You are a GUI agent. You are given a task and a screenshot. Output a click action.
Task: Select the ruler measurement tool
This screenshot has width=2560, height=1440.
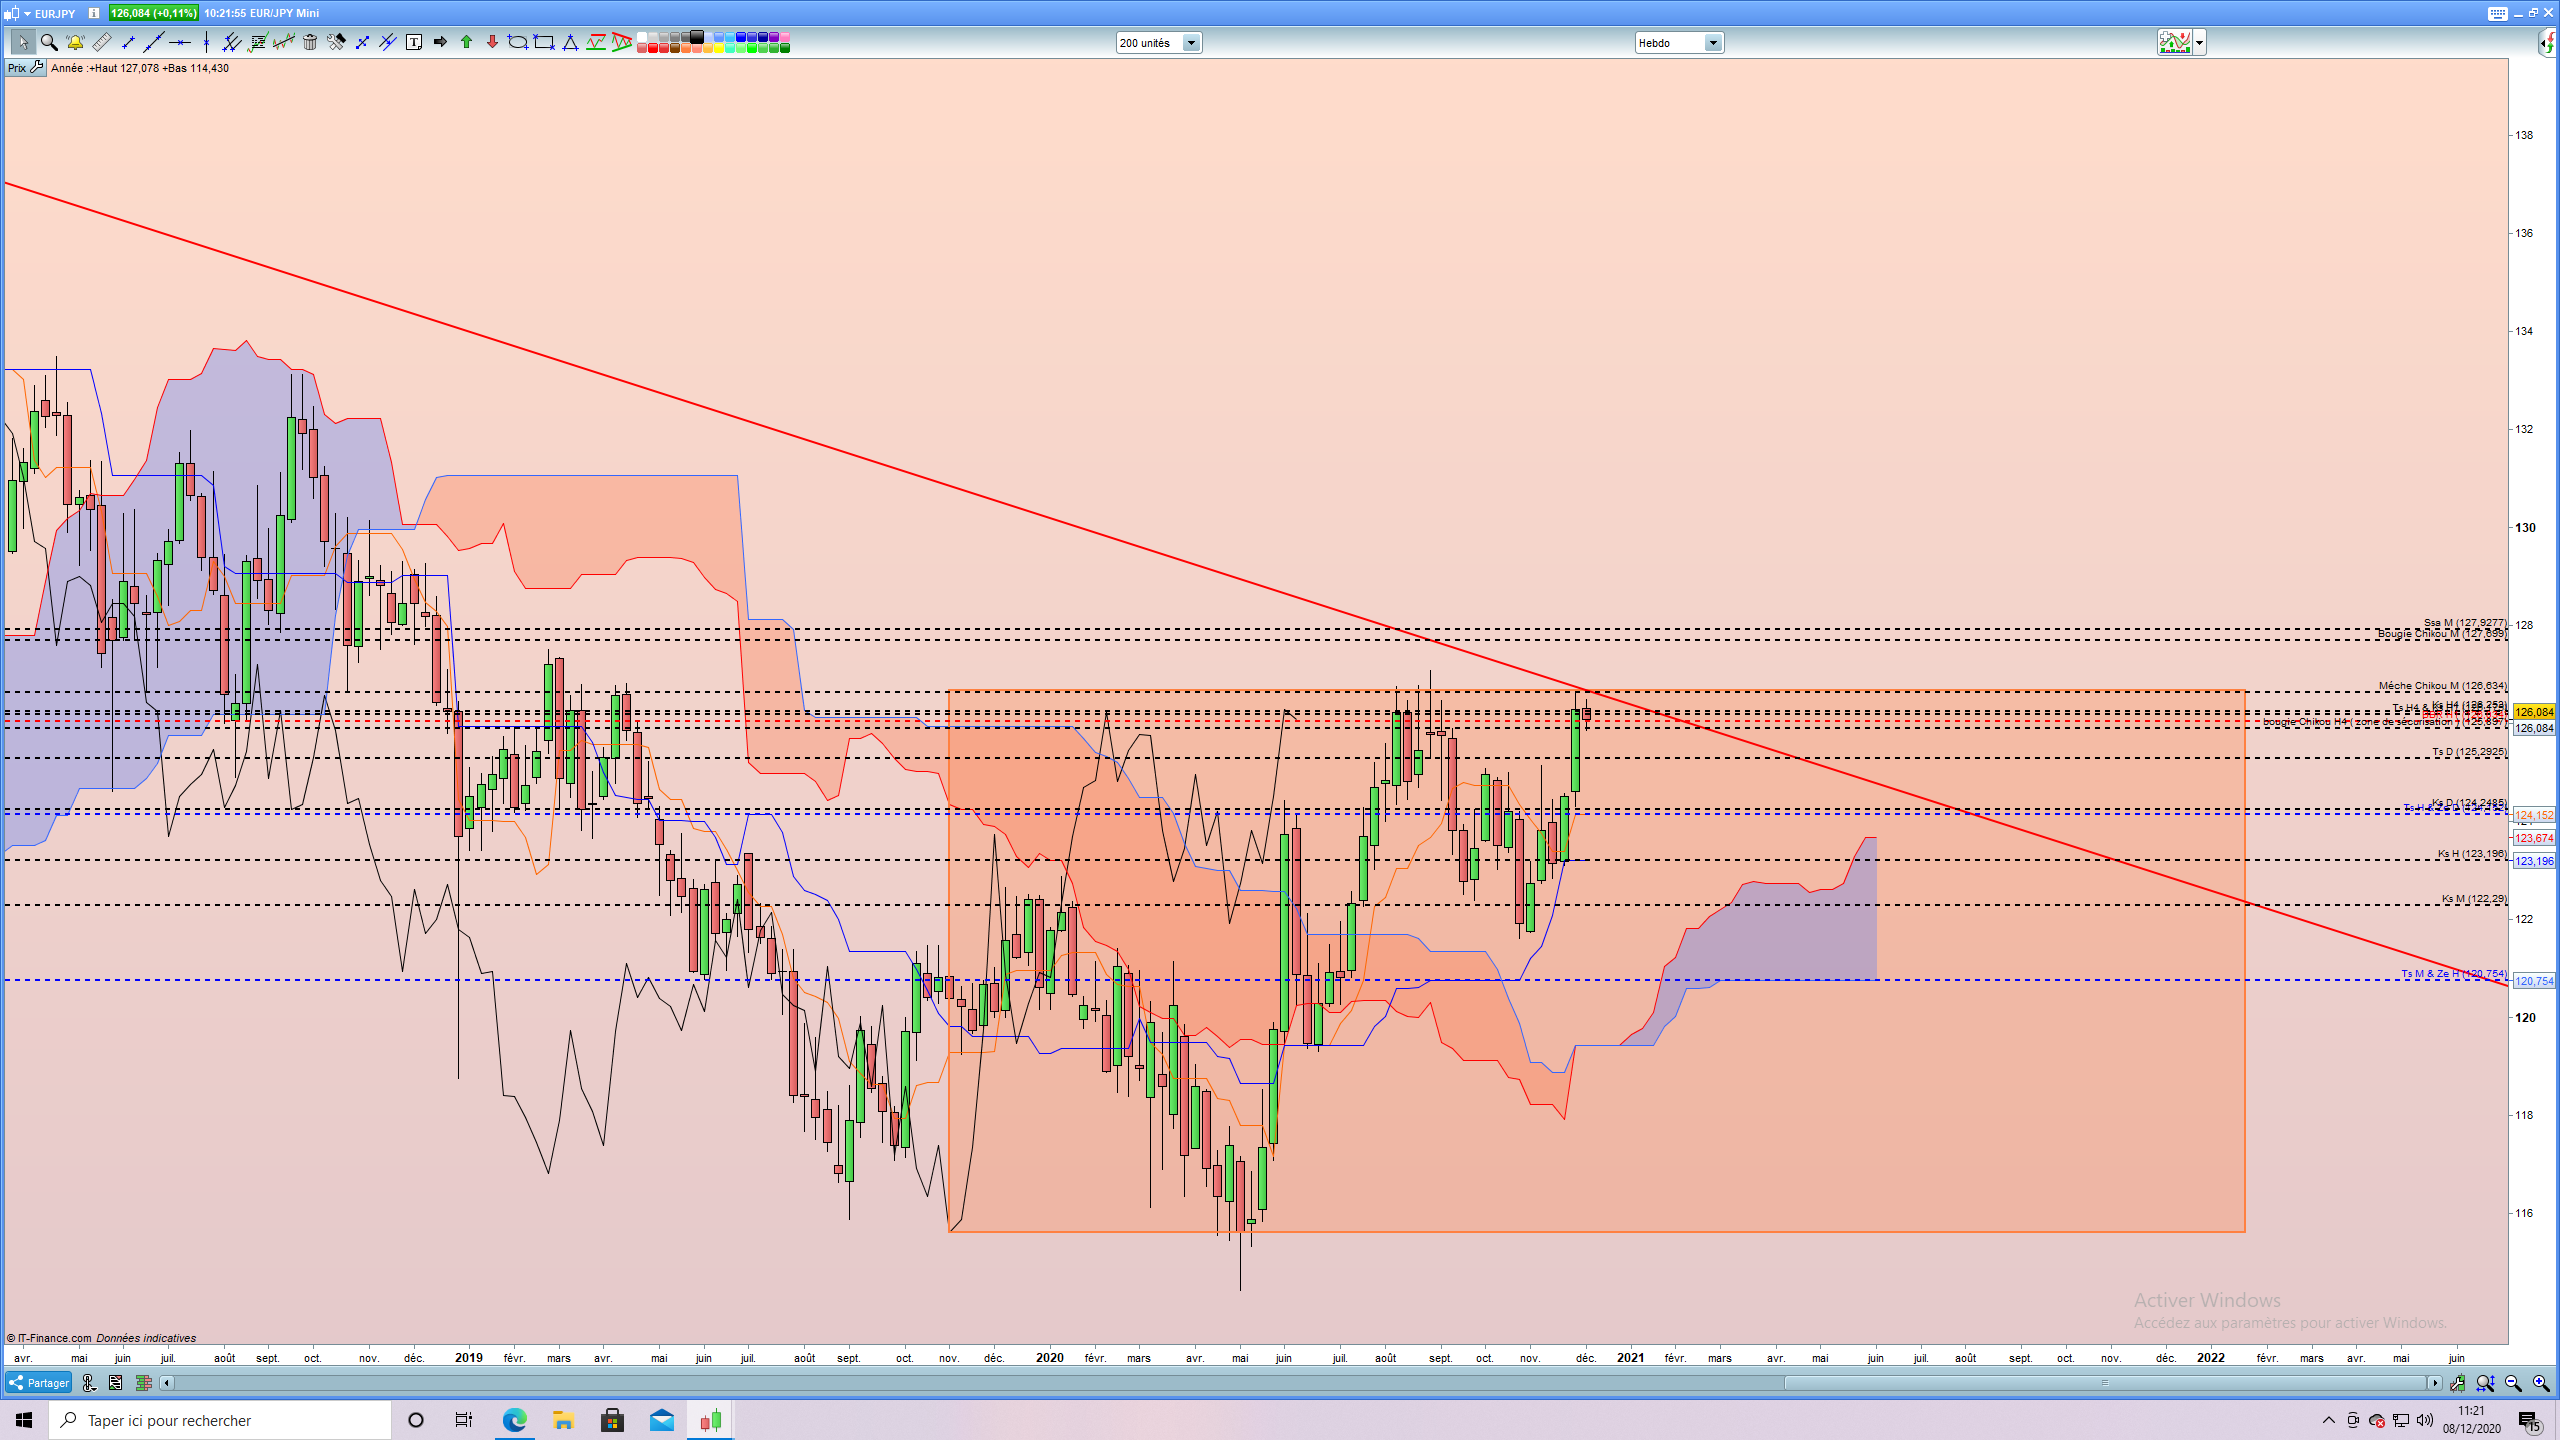coord(101,42)
